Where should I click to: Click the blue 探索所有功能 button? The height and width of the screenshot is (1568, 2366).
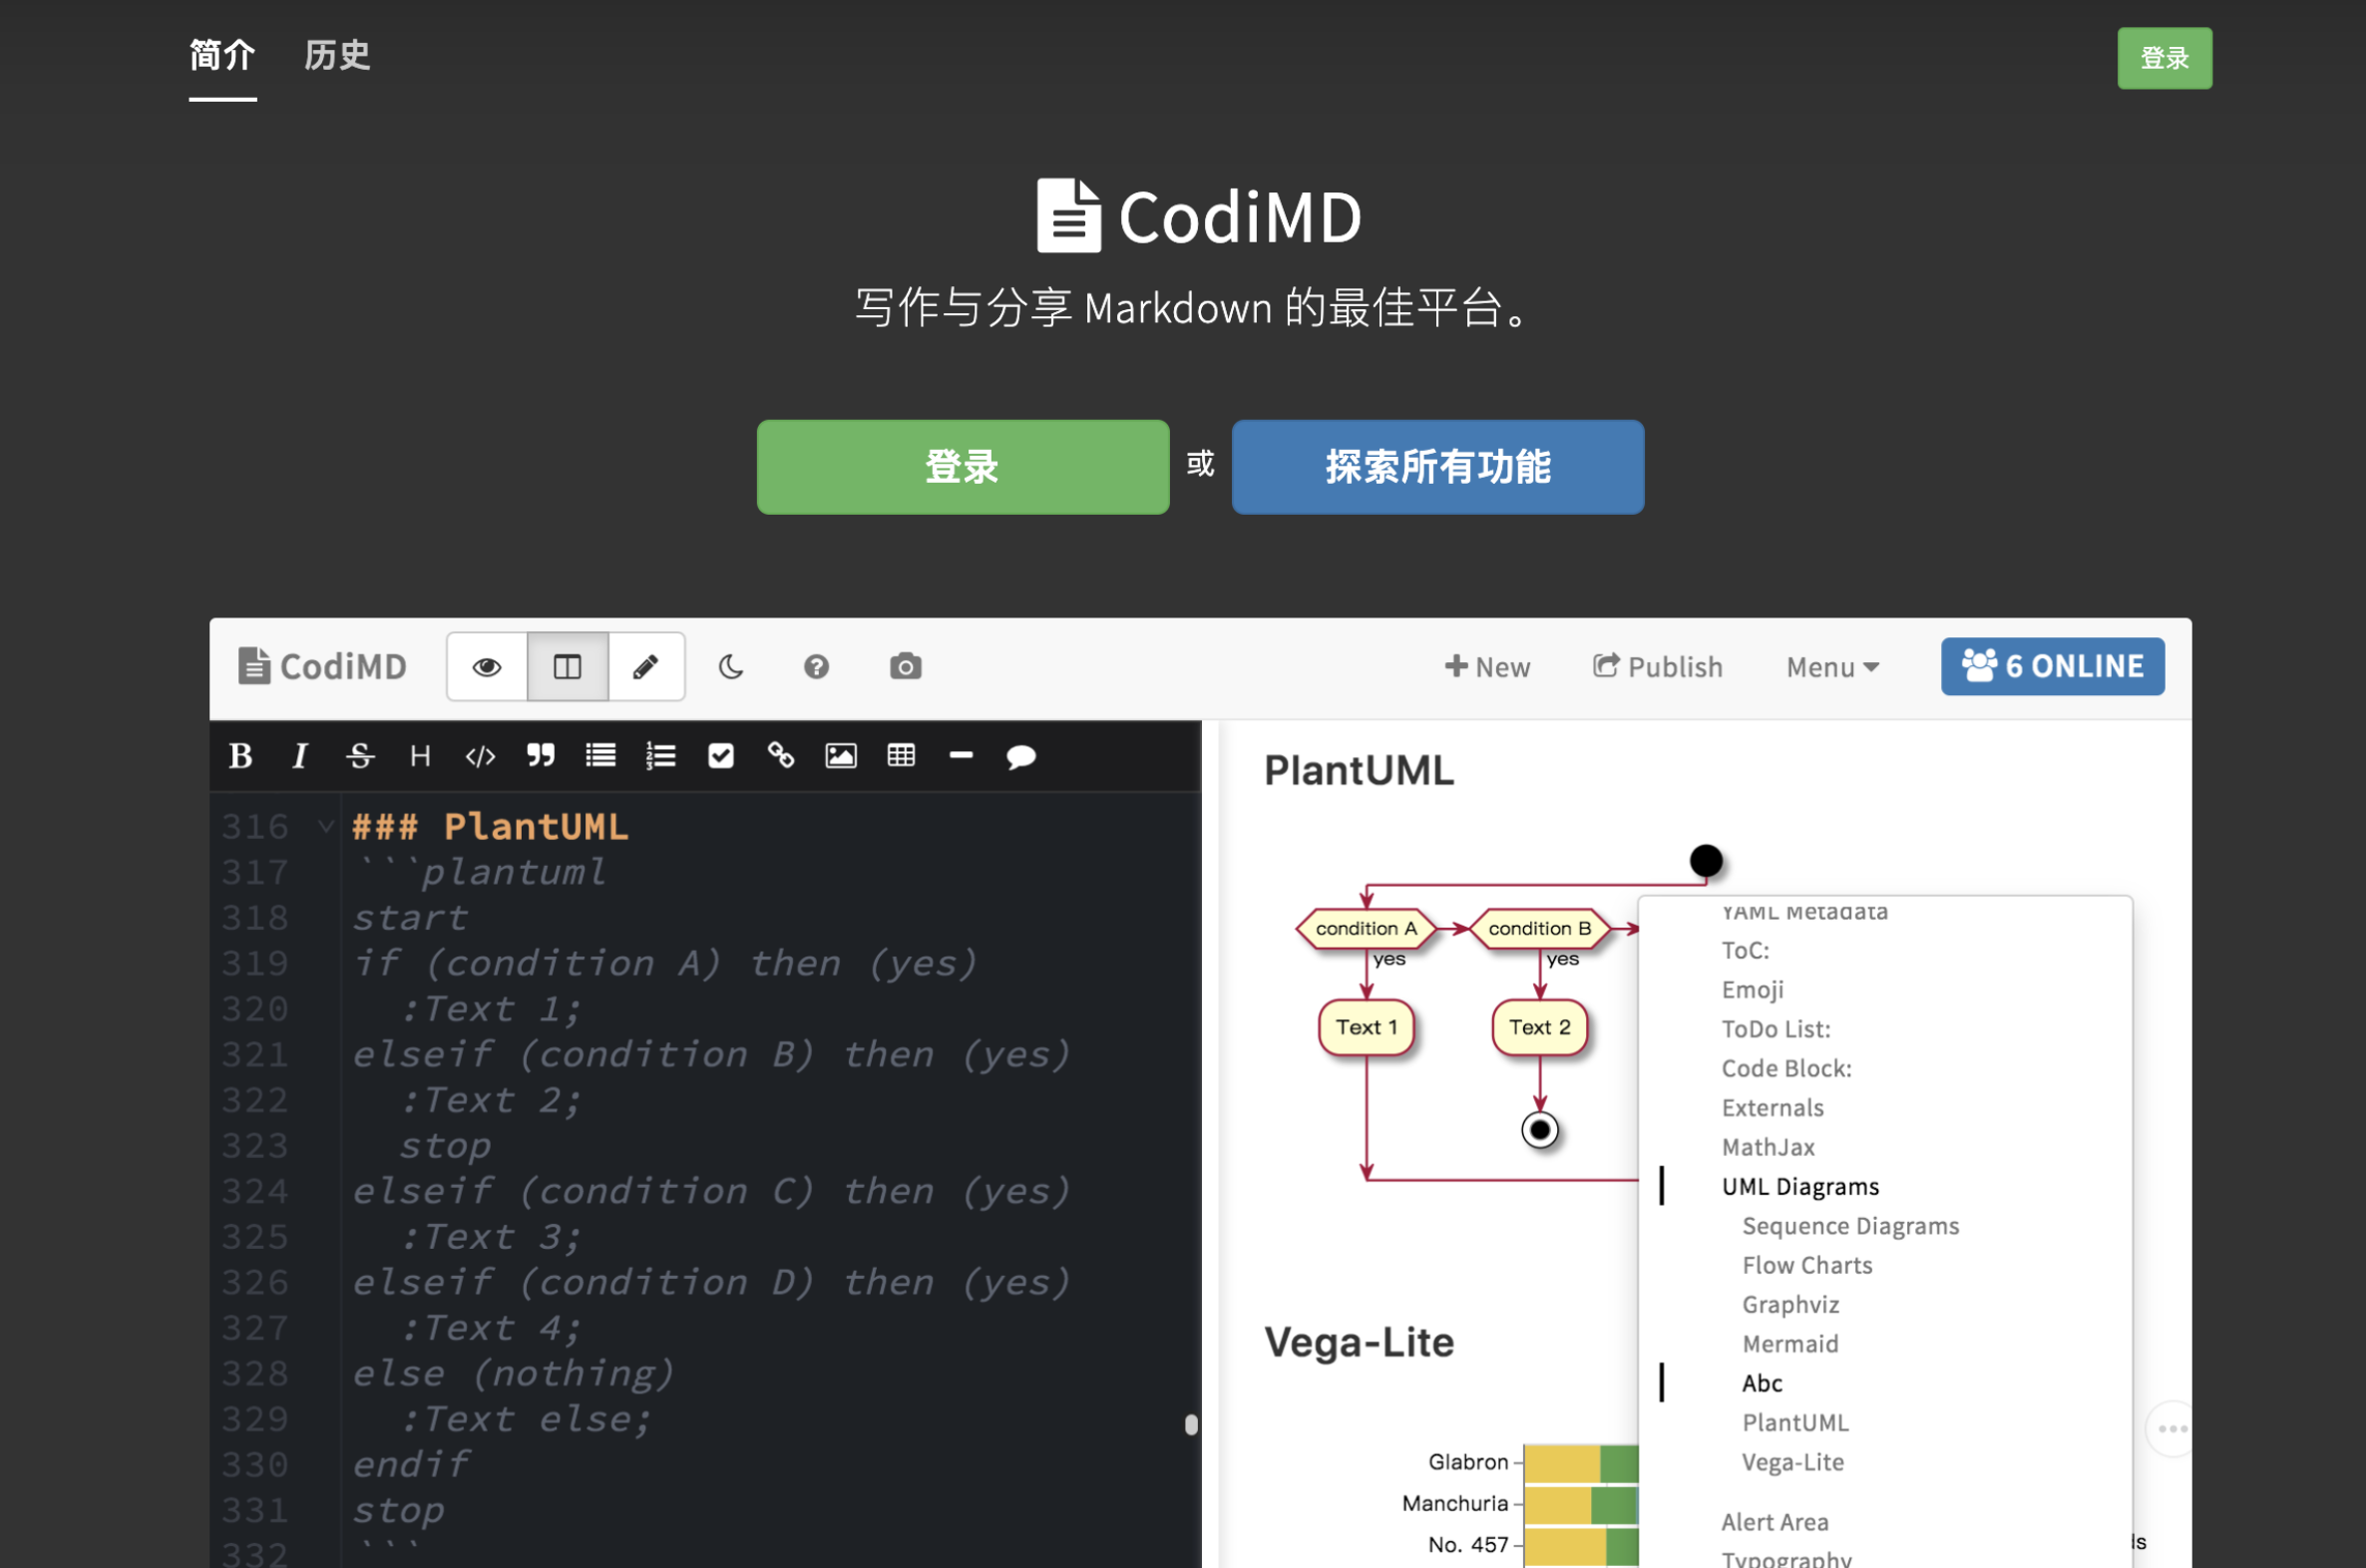1437,467
